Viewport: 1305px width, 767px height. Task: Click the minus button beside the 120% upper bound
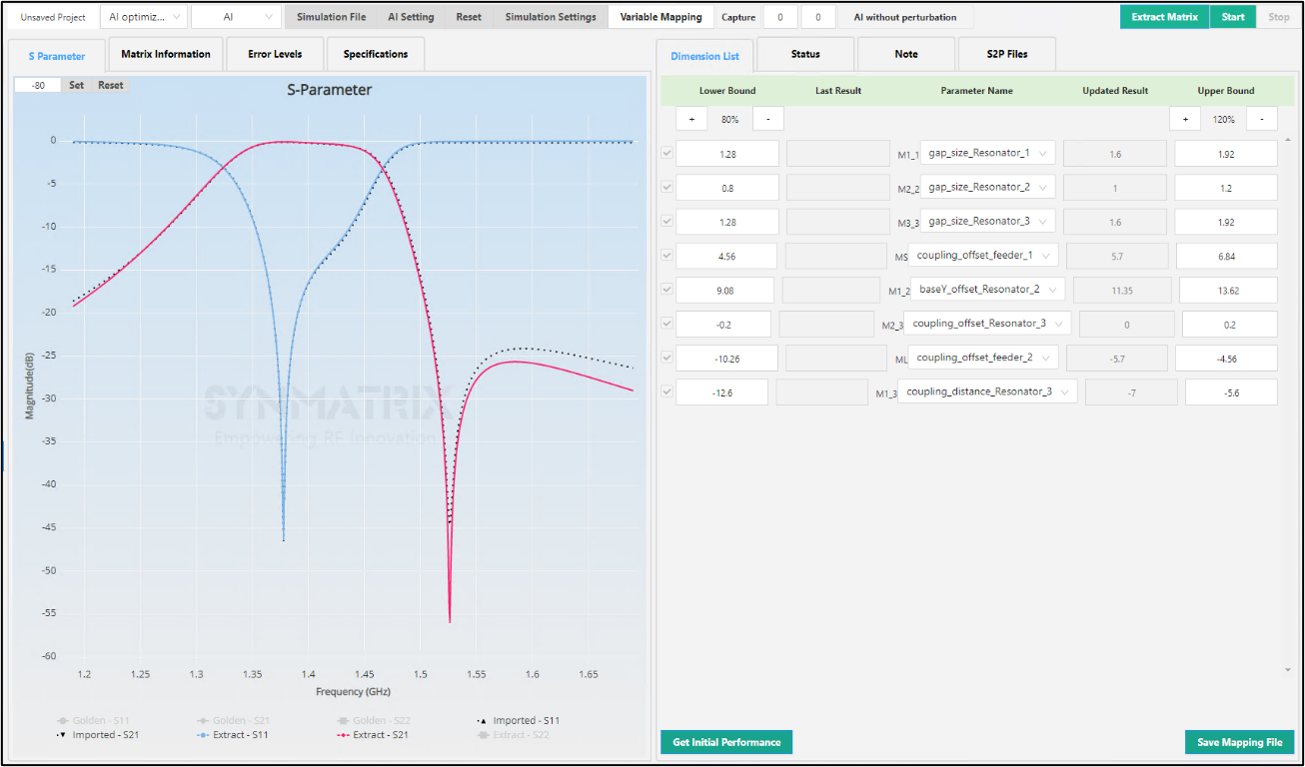tap(1262, 119)
